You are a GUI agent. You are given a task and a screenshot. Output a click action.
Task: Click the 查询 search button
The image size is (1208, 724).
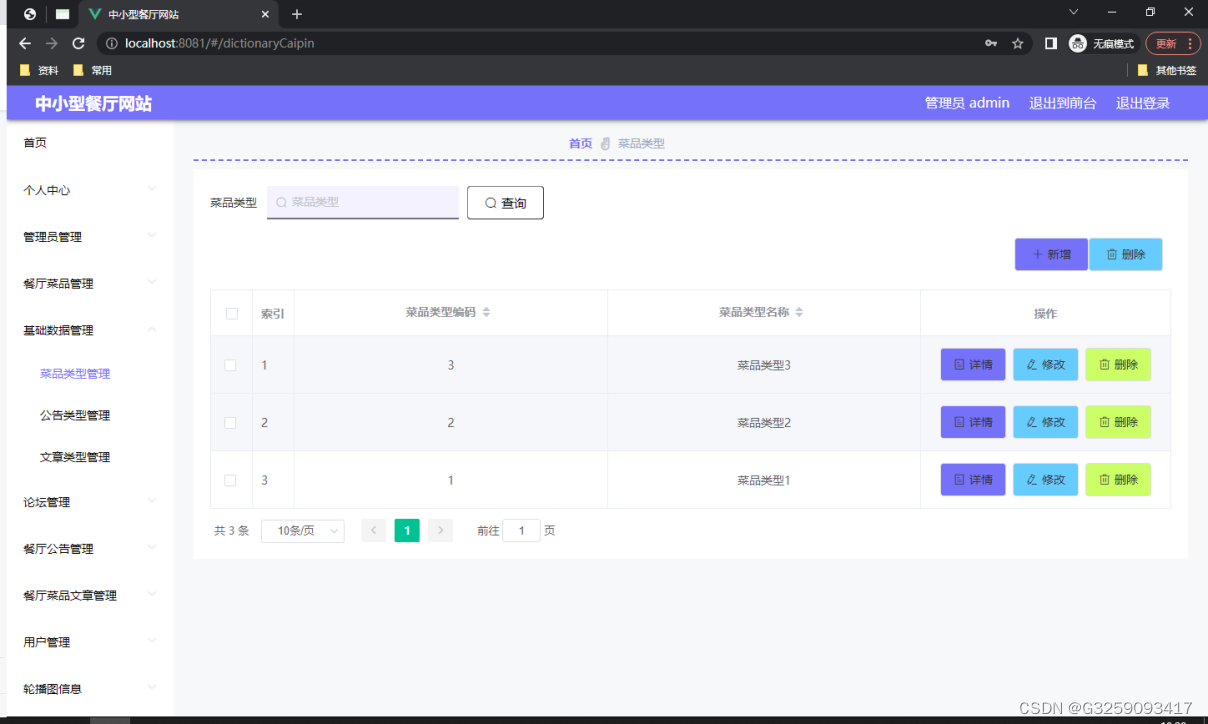pyautogui.click(x=505, y=203)
